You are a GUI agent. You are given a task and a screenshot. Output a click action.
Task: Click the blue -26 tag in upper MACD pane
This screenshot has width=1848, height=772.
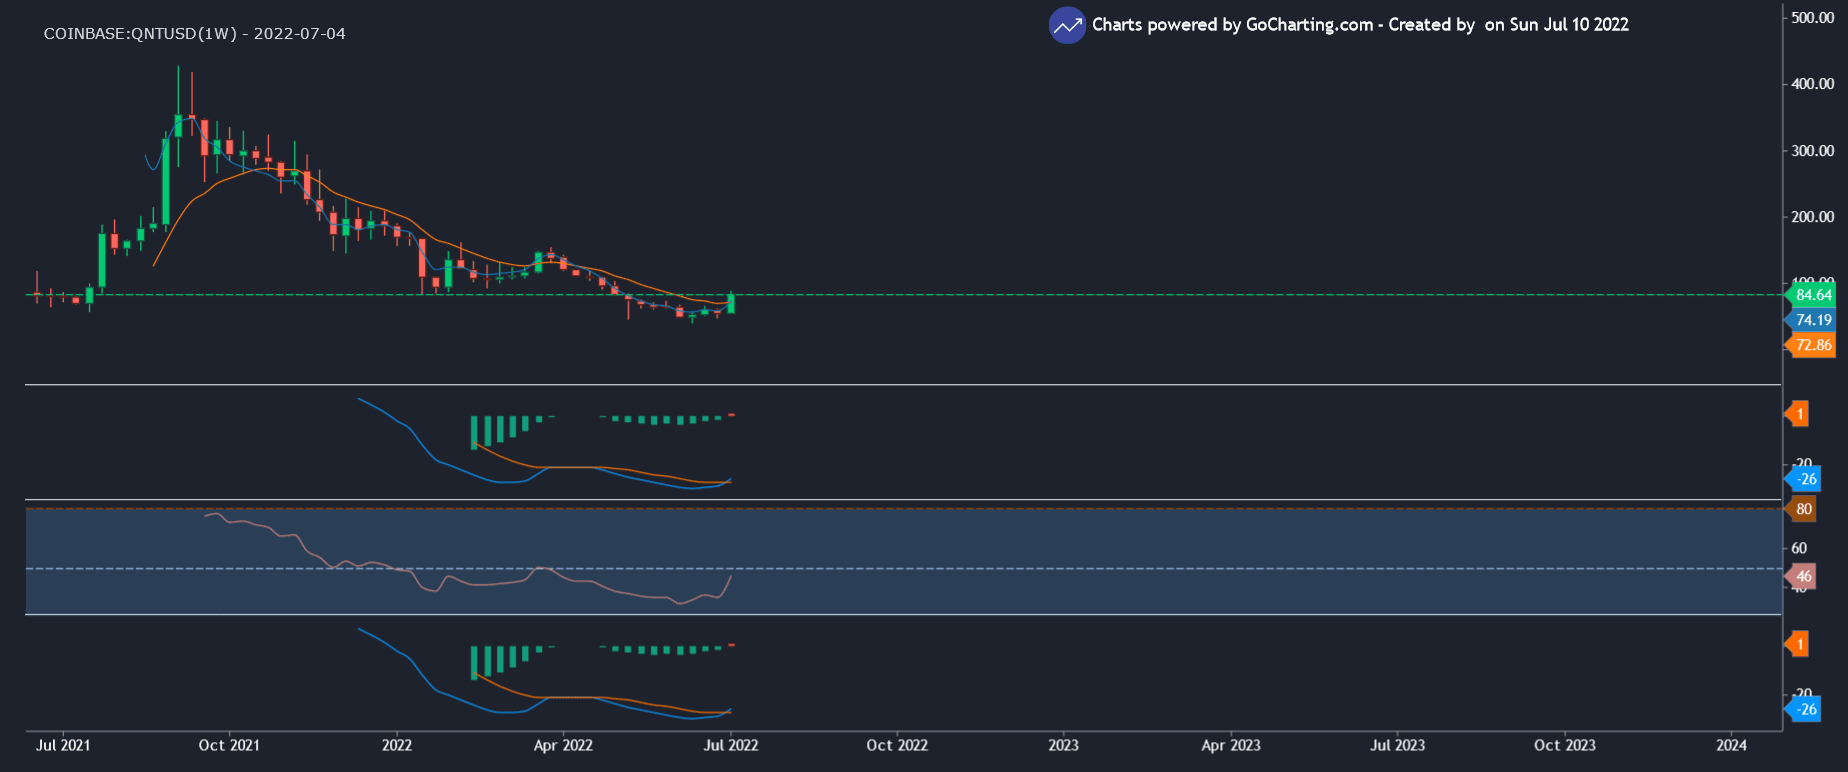pyautogui.click(x=1805, y=479)
